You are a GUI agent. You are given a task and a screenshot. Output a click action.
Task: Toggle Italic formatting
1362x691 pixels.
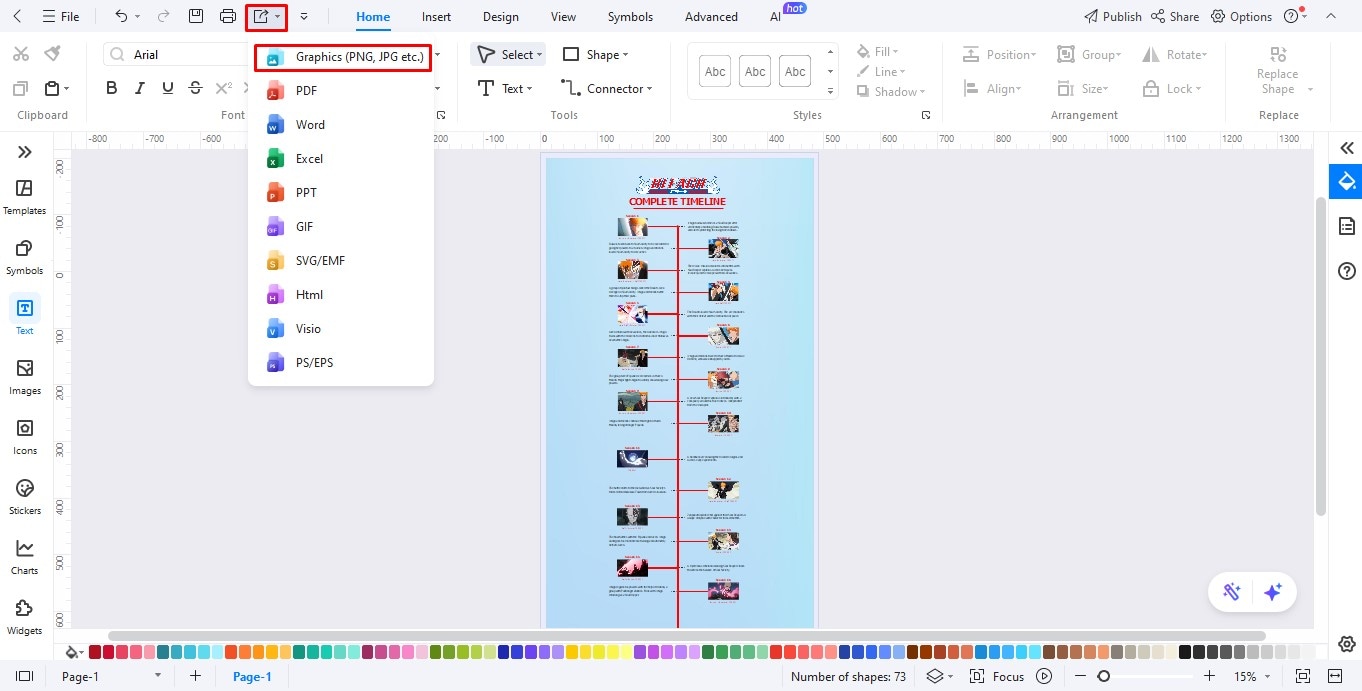click(140, 88)
